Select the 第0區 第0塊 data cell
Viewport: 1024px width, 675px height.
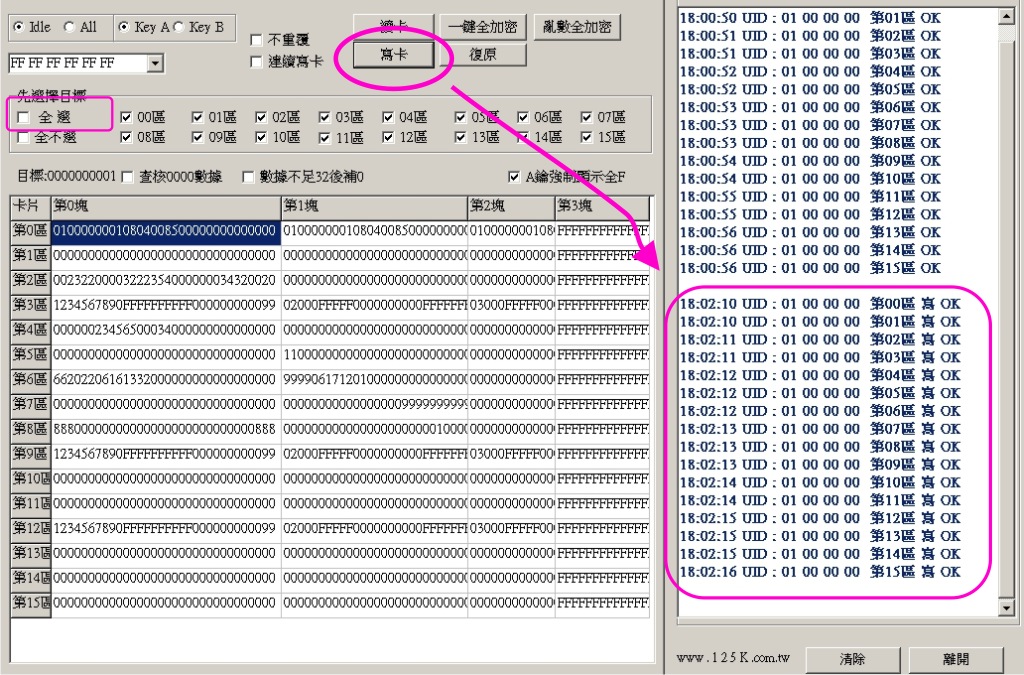tap(165, 231)
